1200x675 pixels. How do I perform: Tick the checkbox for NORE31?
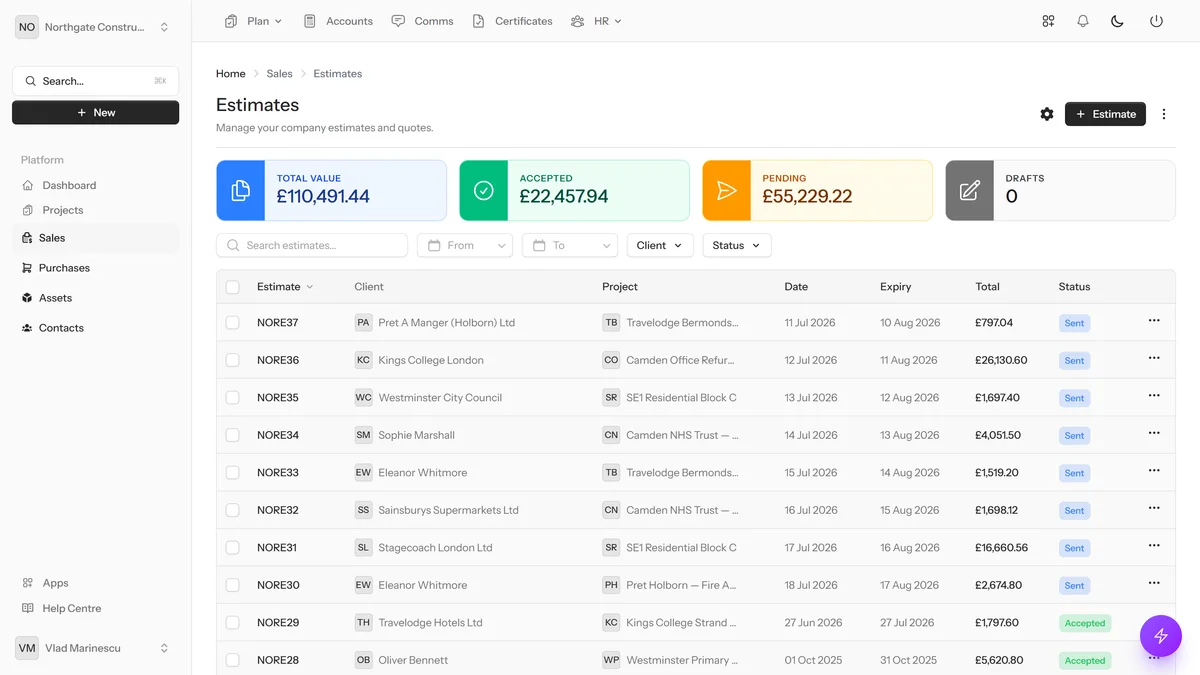233,548
